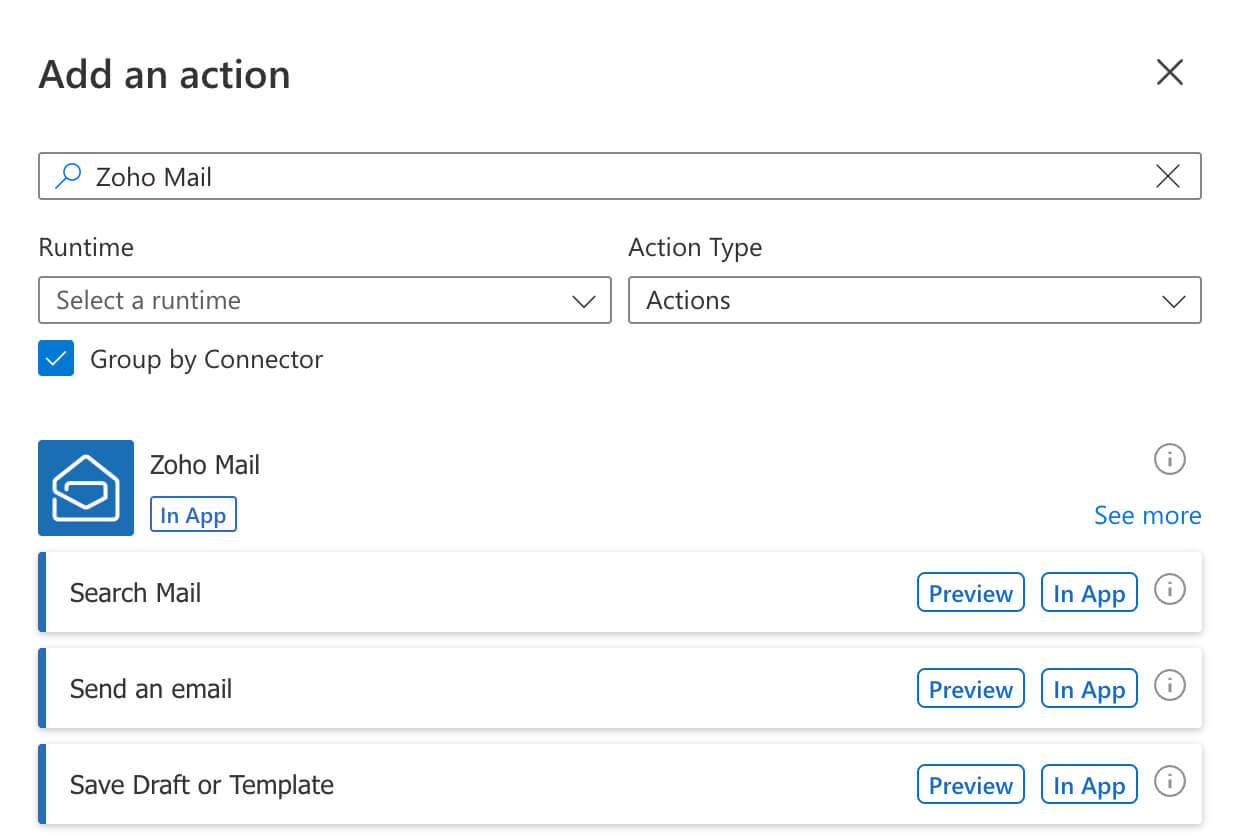Click the info icon for Zoho Mail connector
Viewport: 1250px width, 836px height.
pyautogui.click(x=1169, y=459)
